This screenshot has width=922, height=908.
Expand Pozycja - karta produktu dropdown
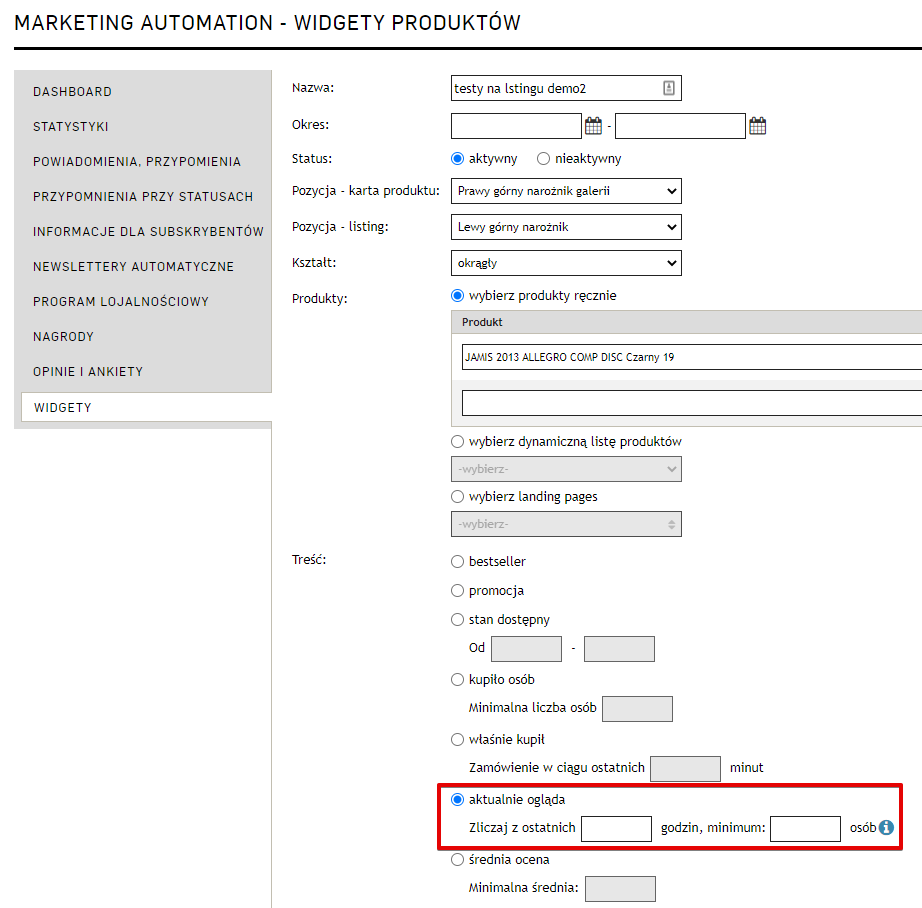566,191
